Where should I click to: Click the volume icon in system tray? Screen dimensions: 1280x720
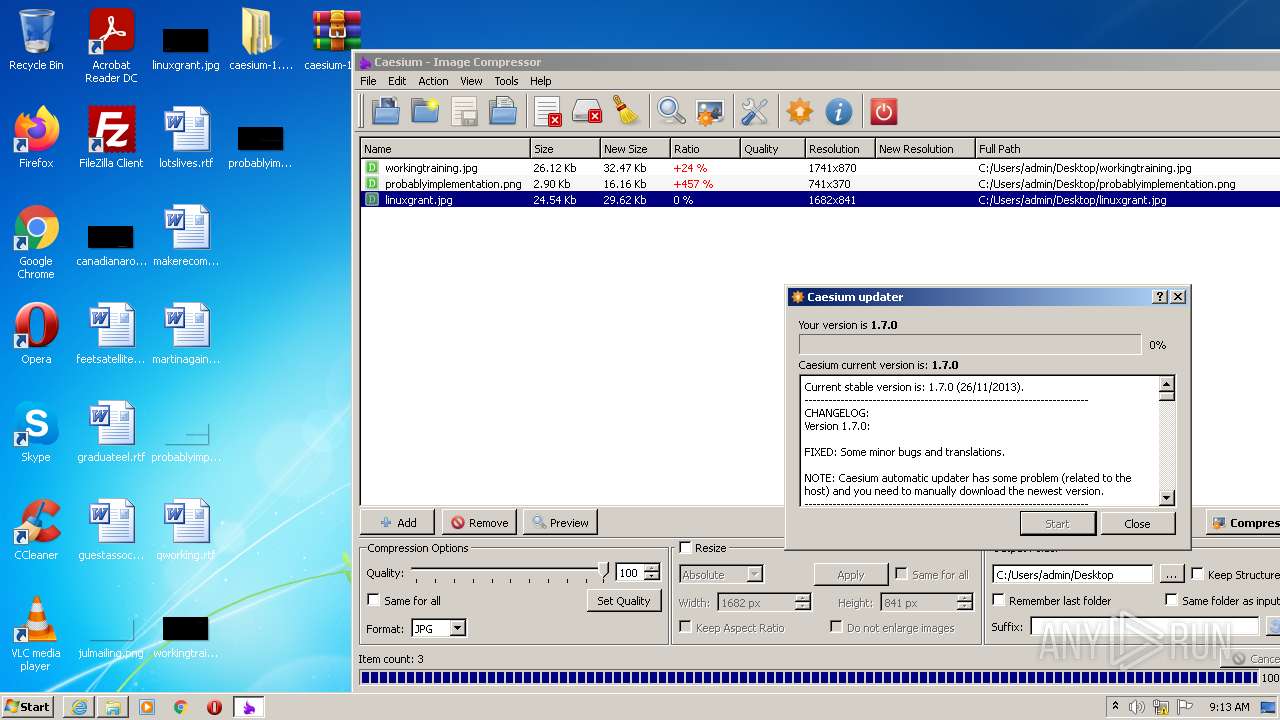coord(1137,707)
